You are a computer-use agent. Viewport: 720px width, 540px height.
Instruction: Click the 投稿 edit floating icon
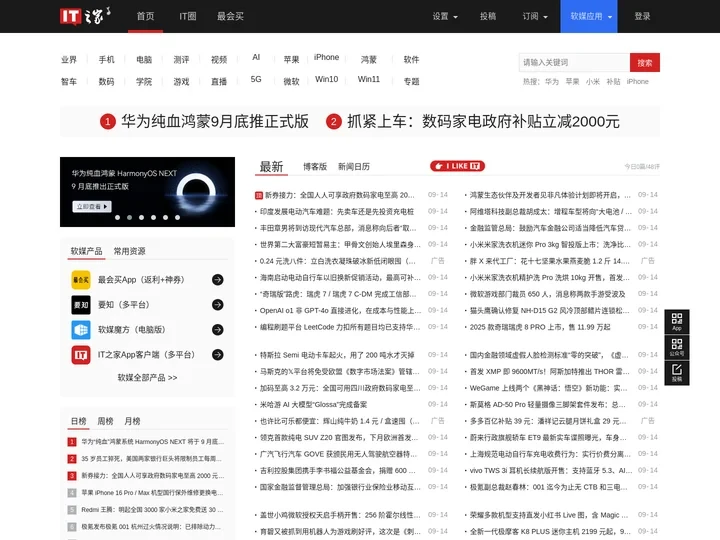pyautogui.click(x=677, y=373)
